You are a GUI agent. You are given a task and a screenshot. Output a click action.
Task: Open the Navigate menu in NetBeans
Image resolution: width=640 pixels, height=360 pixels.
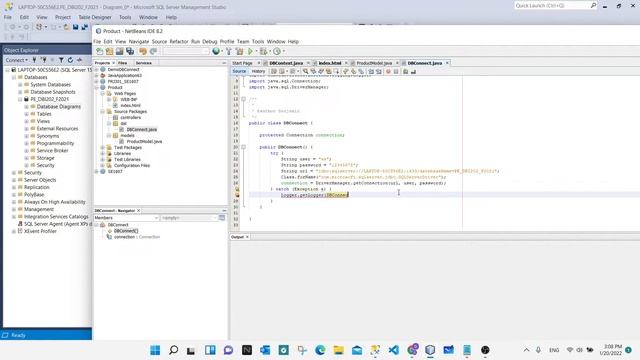point(139,42)
